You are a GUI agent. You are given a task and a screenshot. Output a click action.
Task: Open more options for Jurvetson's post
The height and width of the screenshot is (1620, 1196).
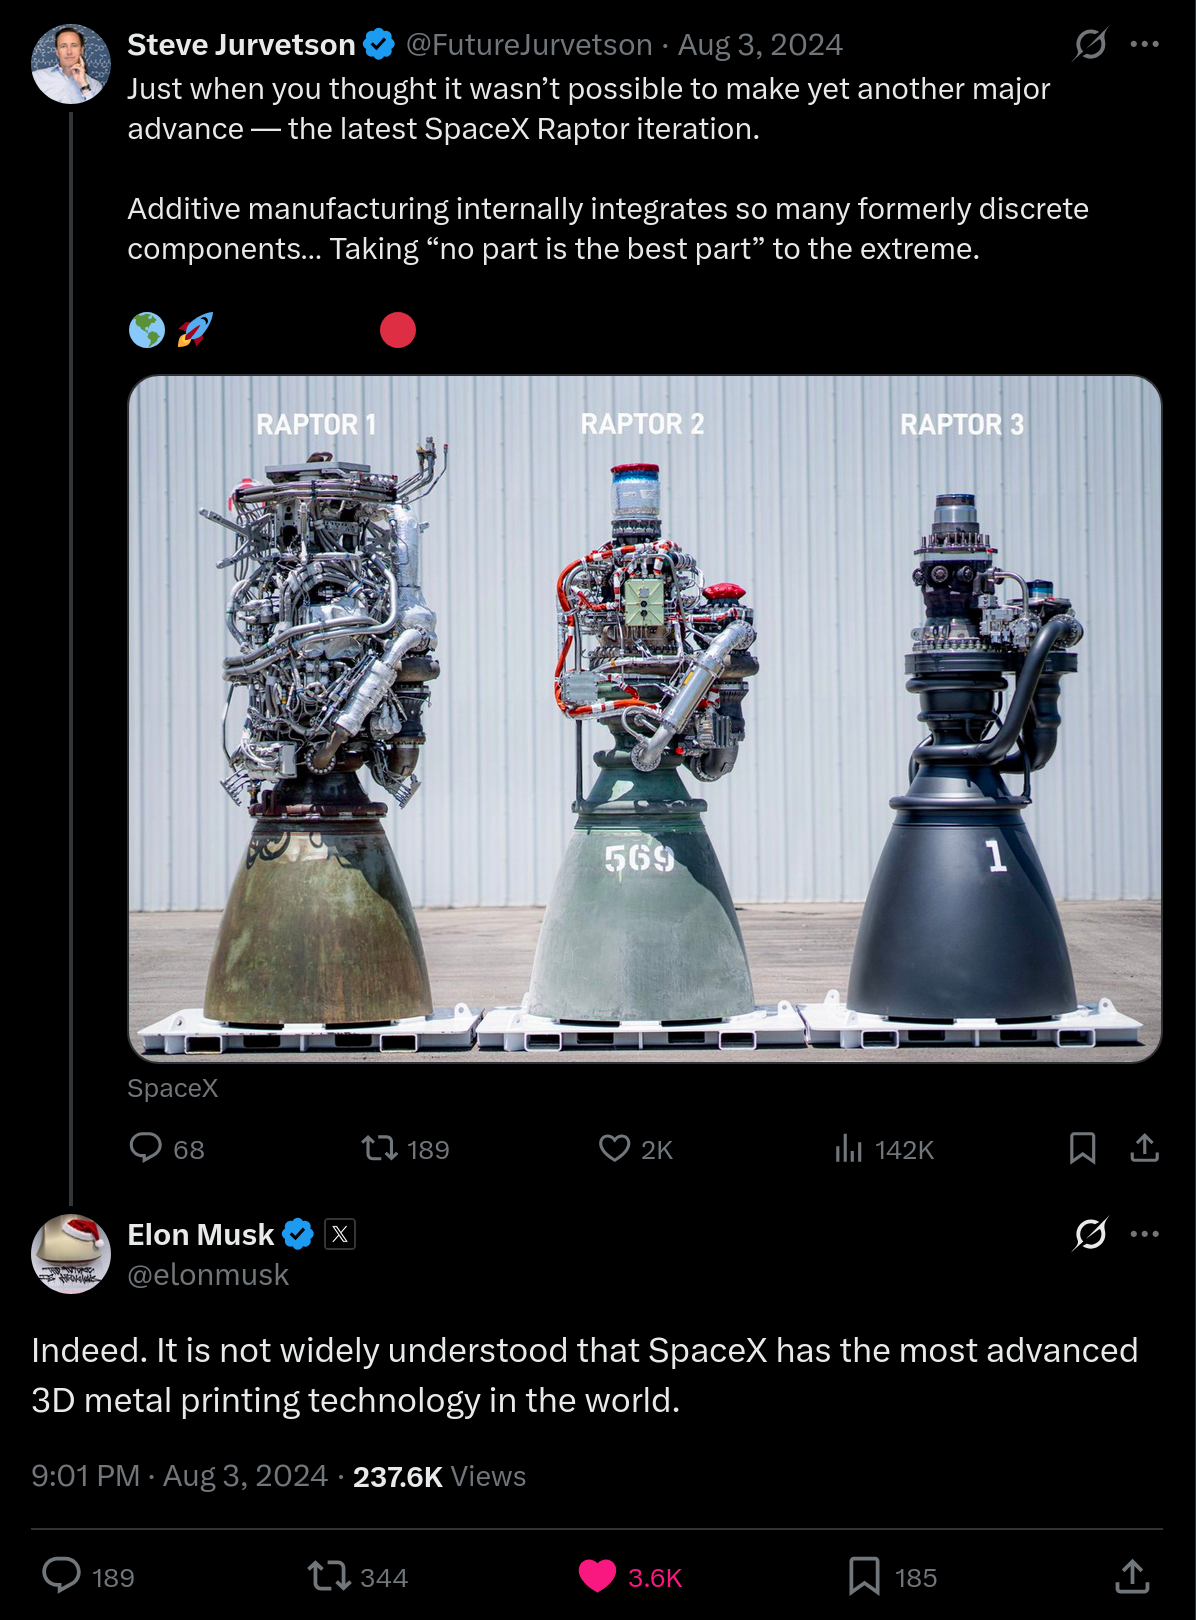[x=1144, y=44]
